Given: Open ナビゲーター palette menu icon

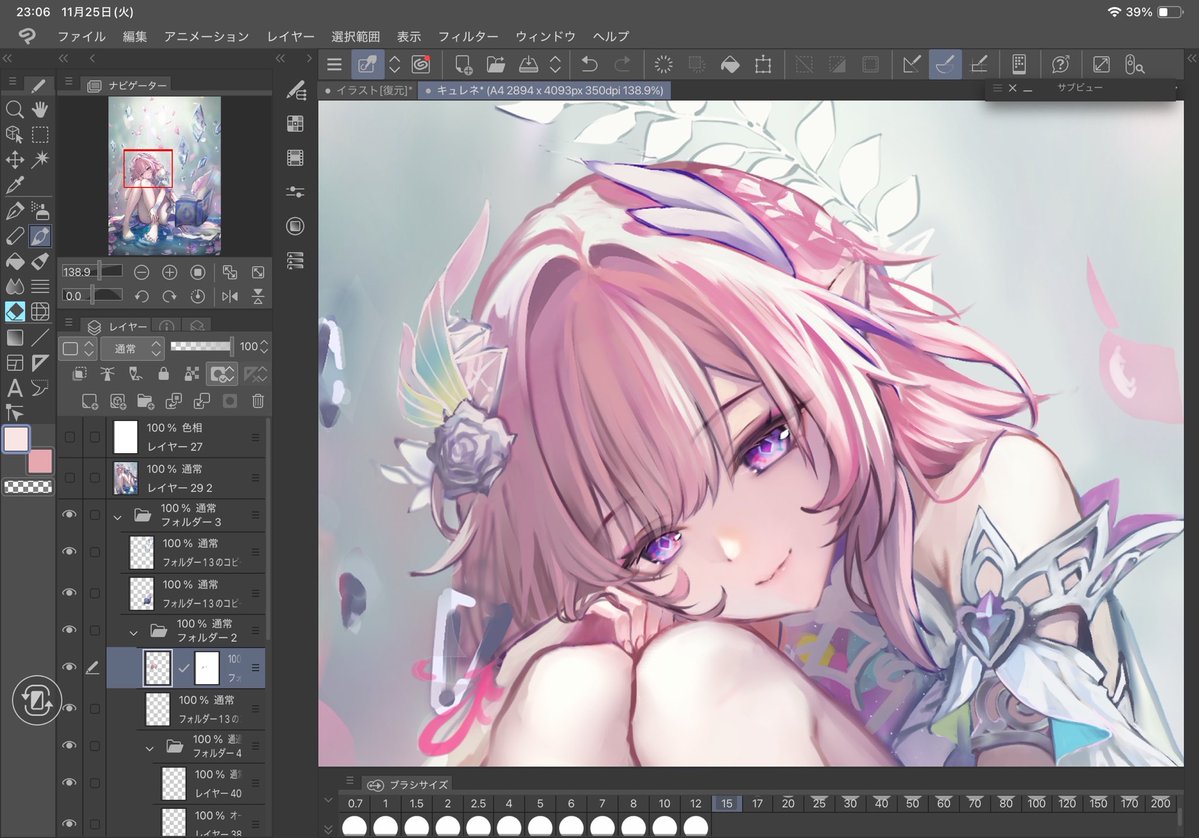Looking at the screenshot, I should click(x=69, y=81).
